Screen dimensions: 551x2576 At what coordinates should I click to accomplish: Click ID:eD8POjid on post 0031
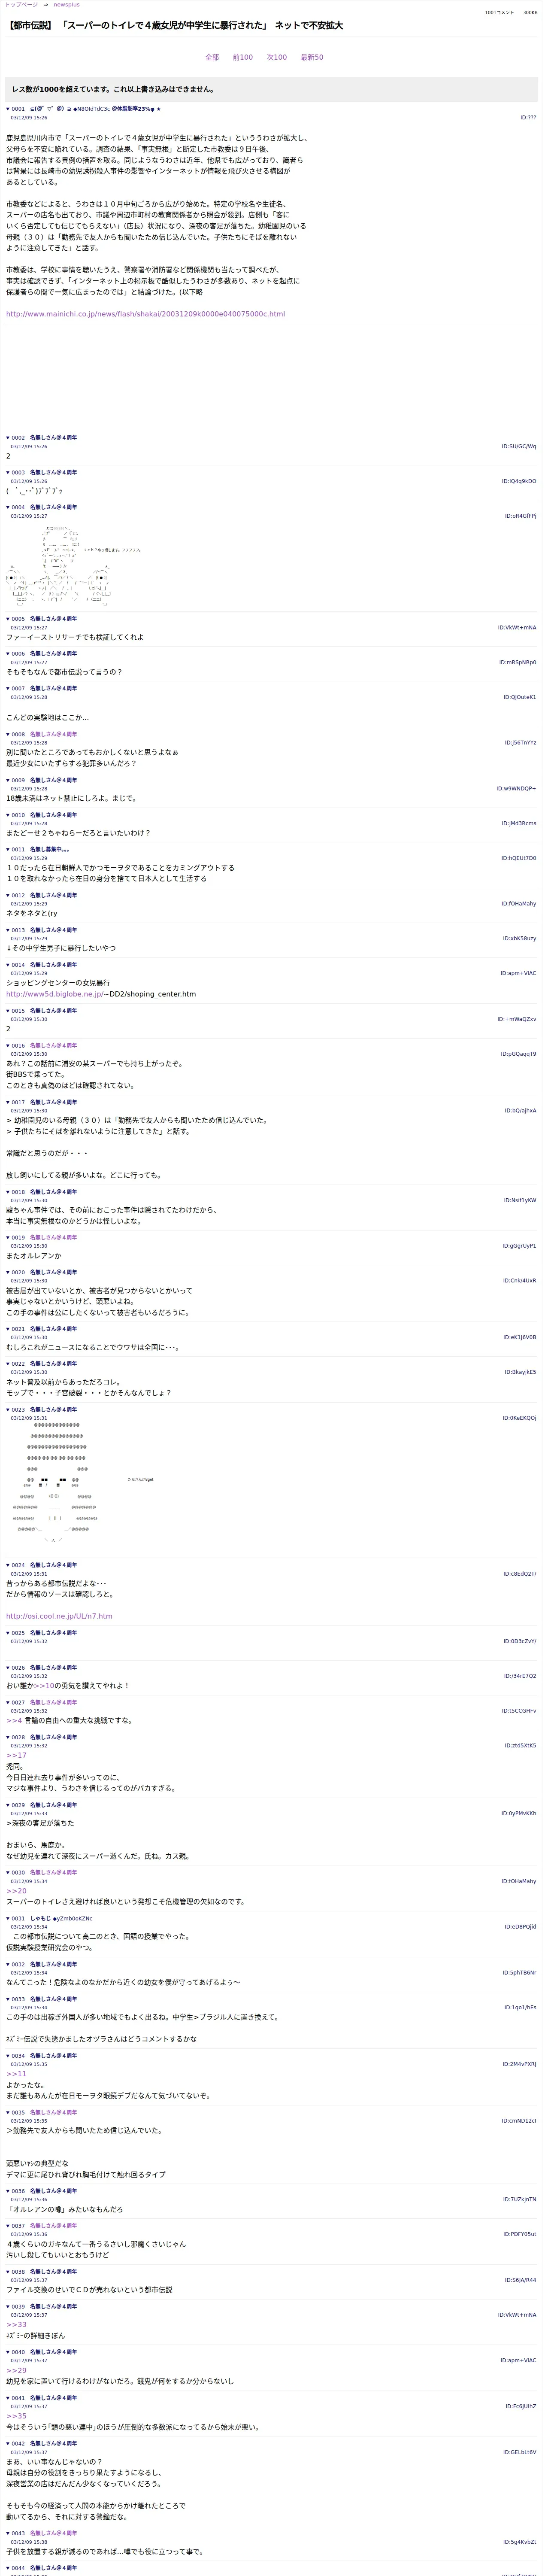tap(520, 1927)
